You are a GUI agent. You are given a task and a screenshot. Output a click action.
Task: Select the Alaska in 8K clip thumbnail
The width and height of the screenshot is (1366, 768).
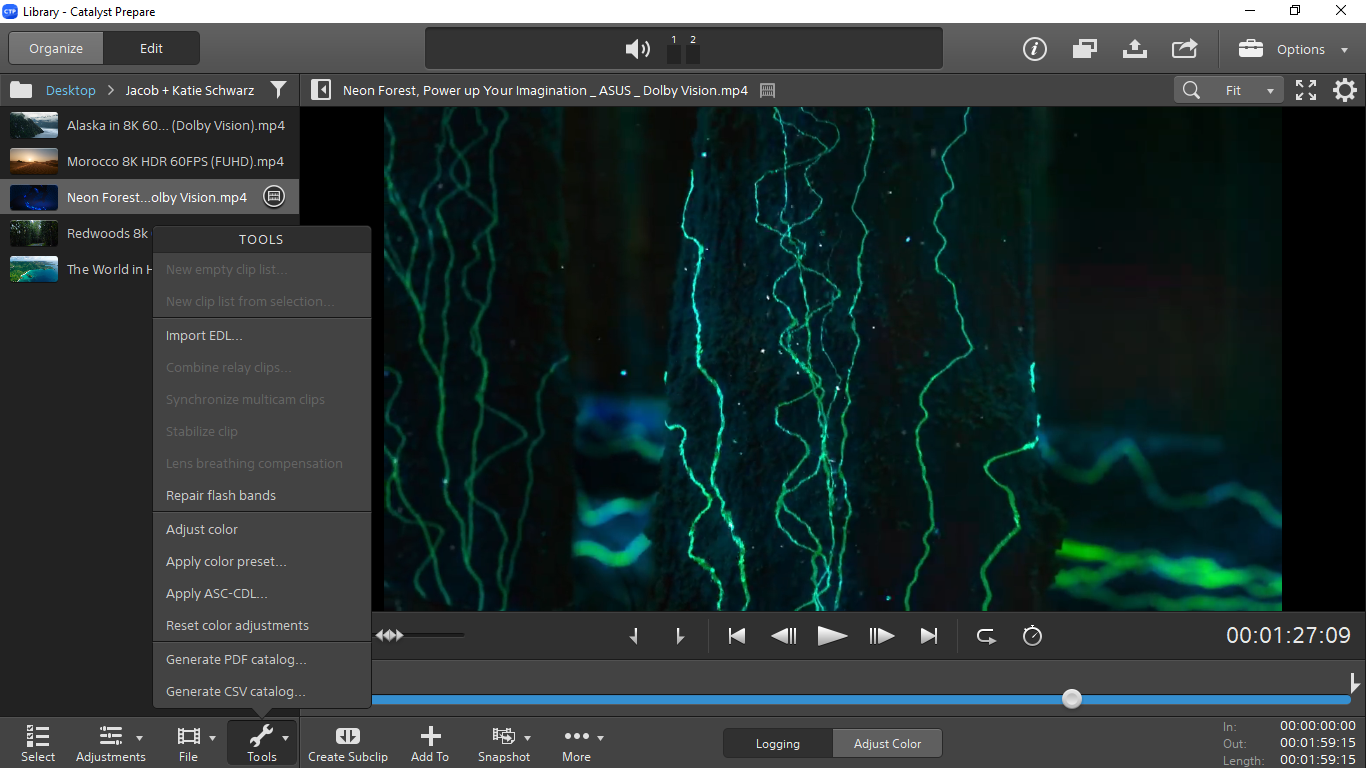click(34, 126)
